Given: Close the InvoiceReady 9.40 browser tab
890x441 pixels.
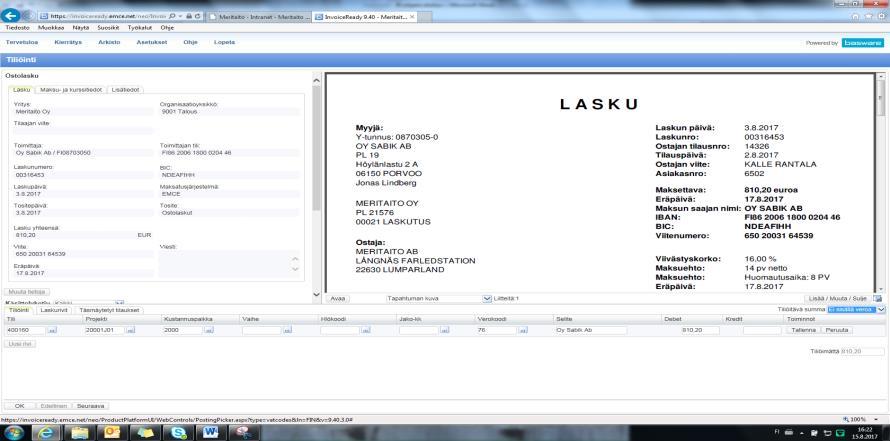Looking at the screenshot, I should point(412,16).
